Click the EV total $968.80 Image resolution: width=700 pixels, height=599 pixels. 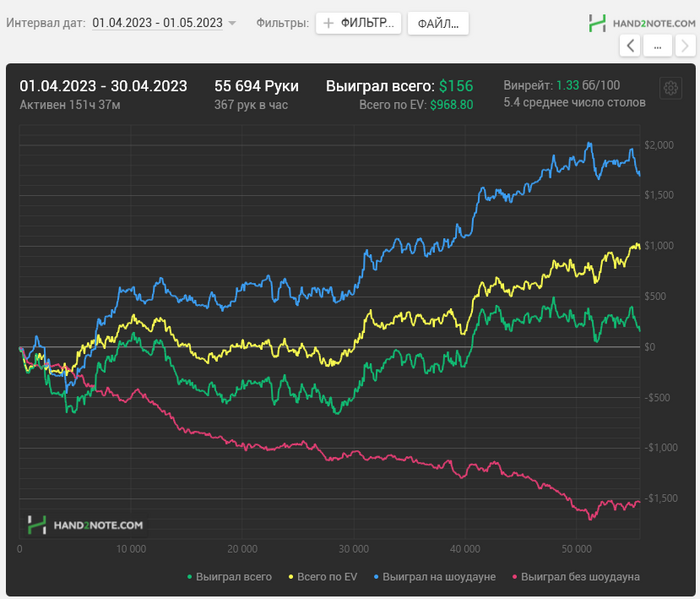451,105
